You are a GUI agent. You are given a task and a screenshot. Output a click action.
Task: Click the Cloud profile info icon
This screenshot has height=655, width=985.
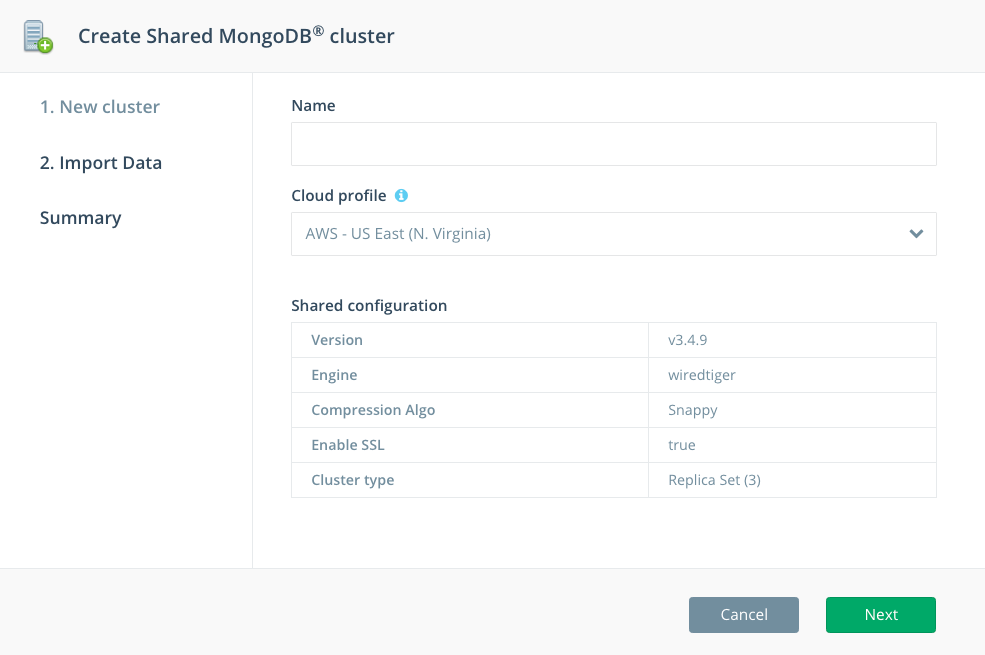click(x=401, y=196)
